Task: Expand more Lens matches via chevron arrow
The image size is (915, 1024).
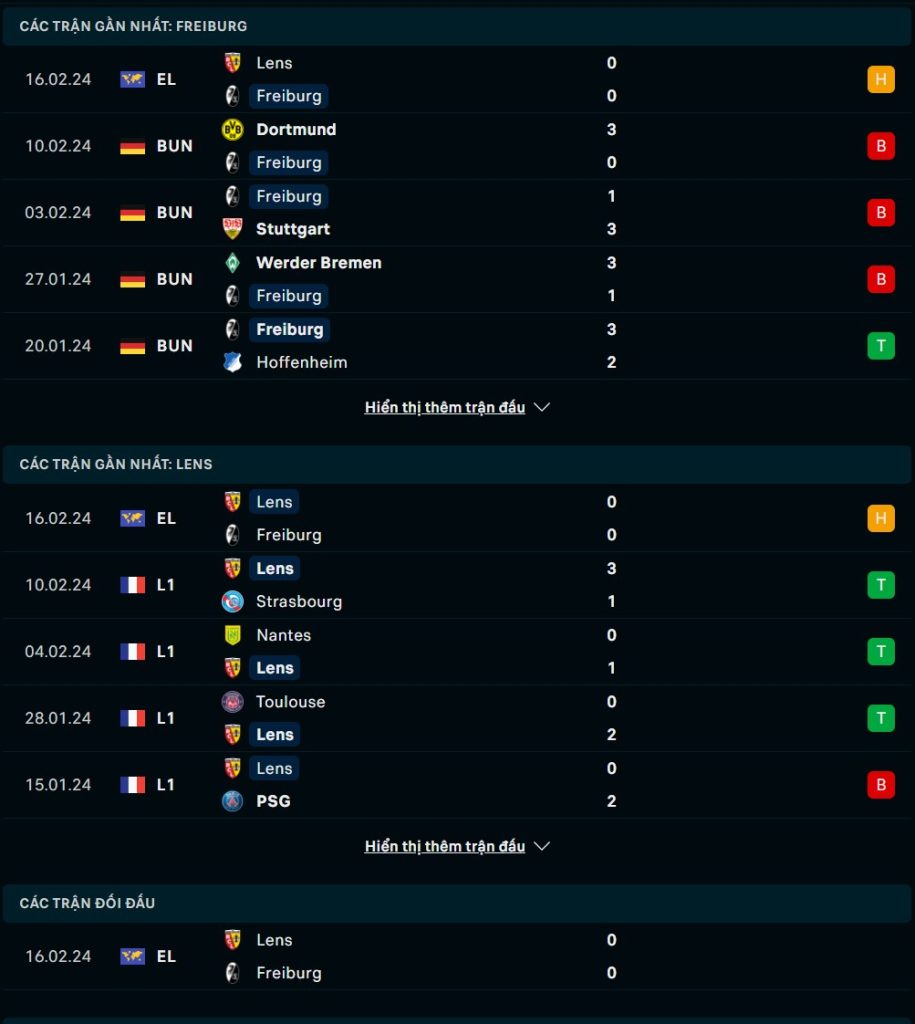Action: (542, 846)
